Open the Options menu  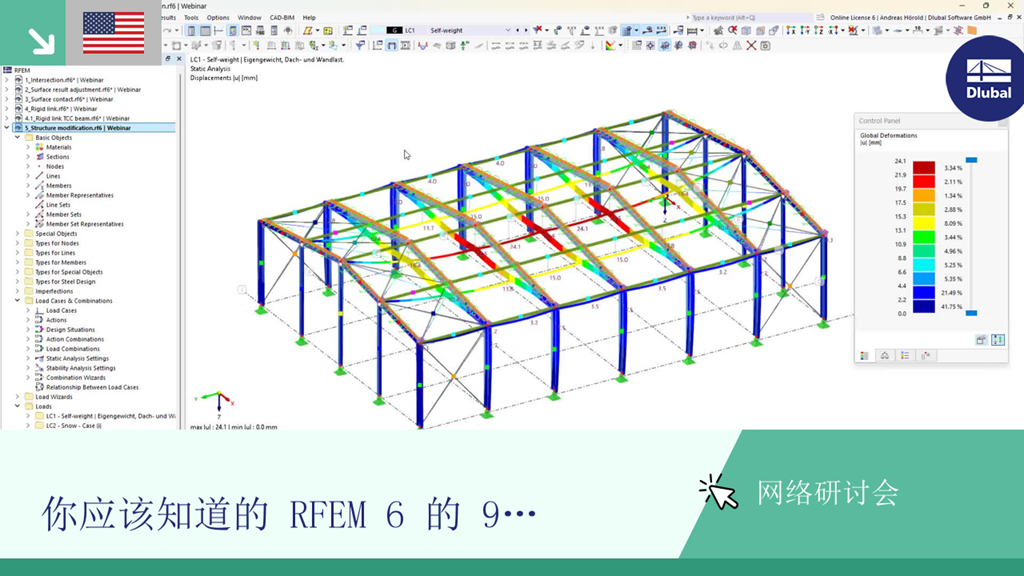coord(217,18)
